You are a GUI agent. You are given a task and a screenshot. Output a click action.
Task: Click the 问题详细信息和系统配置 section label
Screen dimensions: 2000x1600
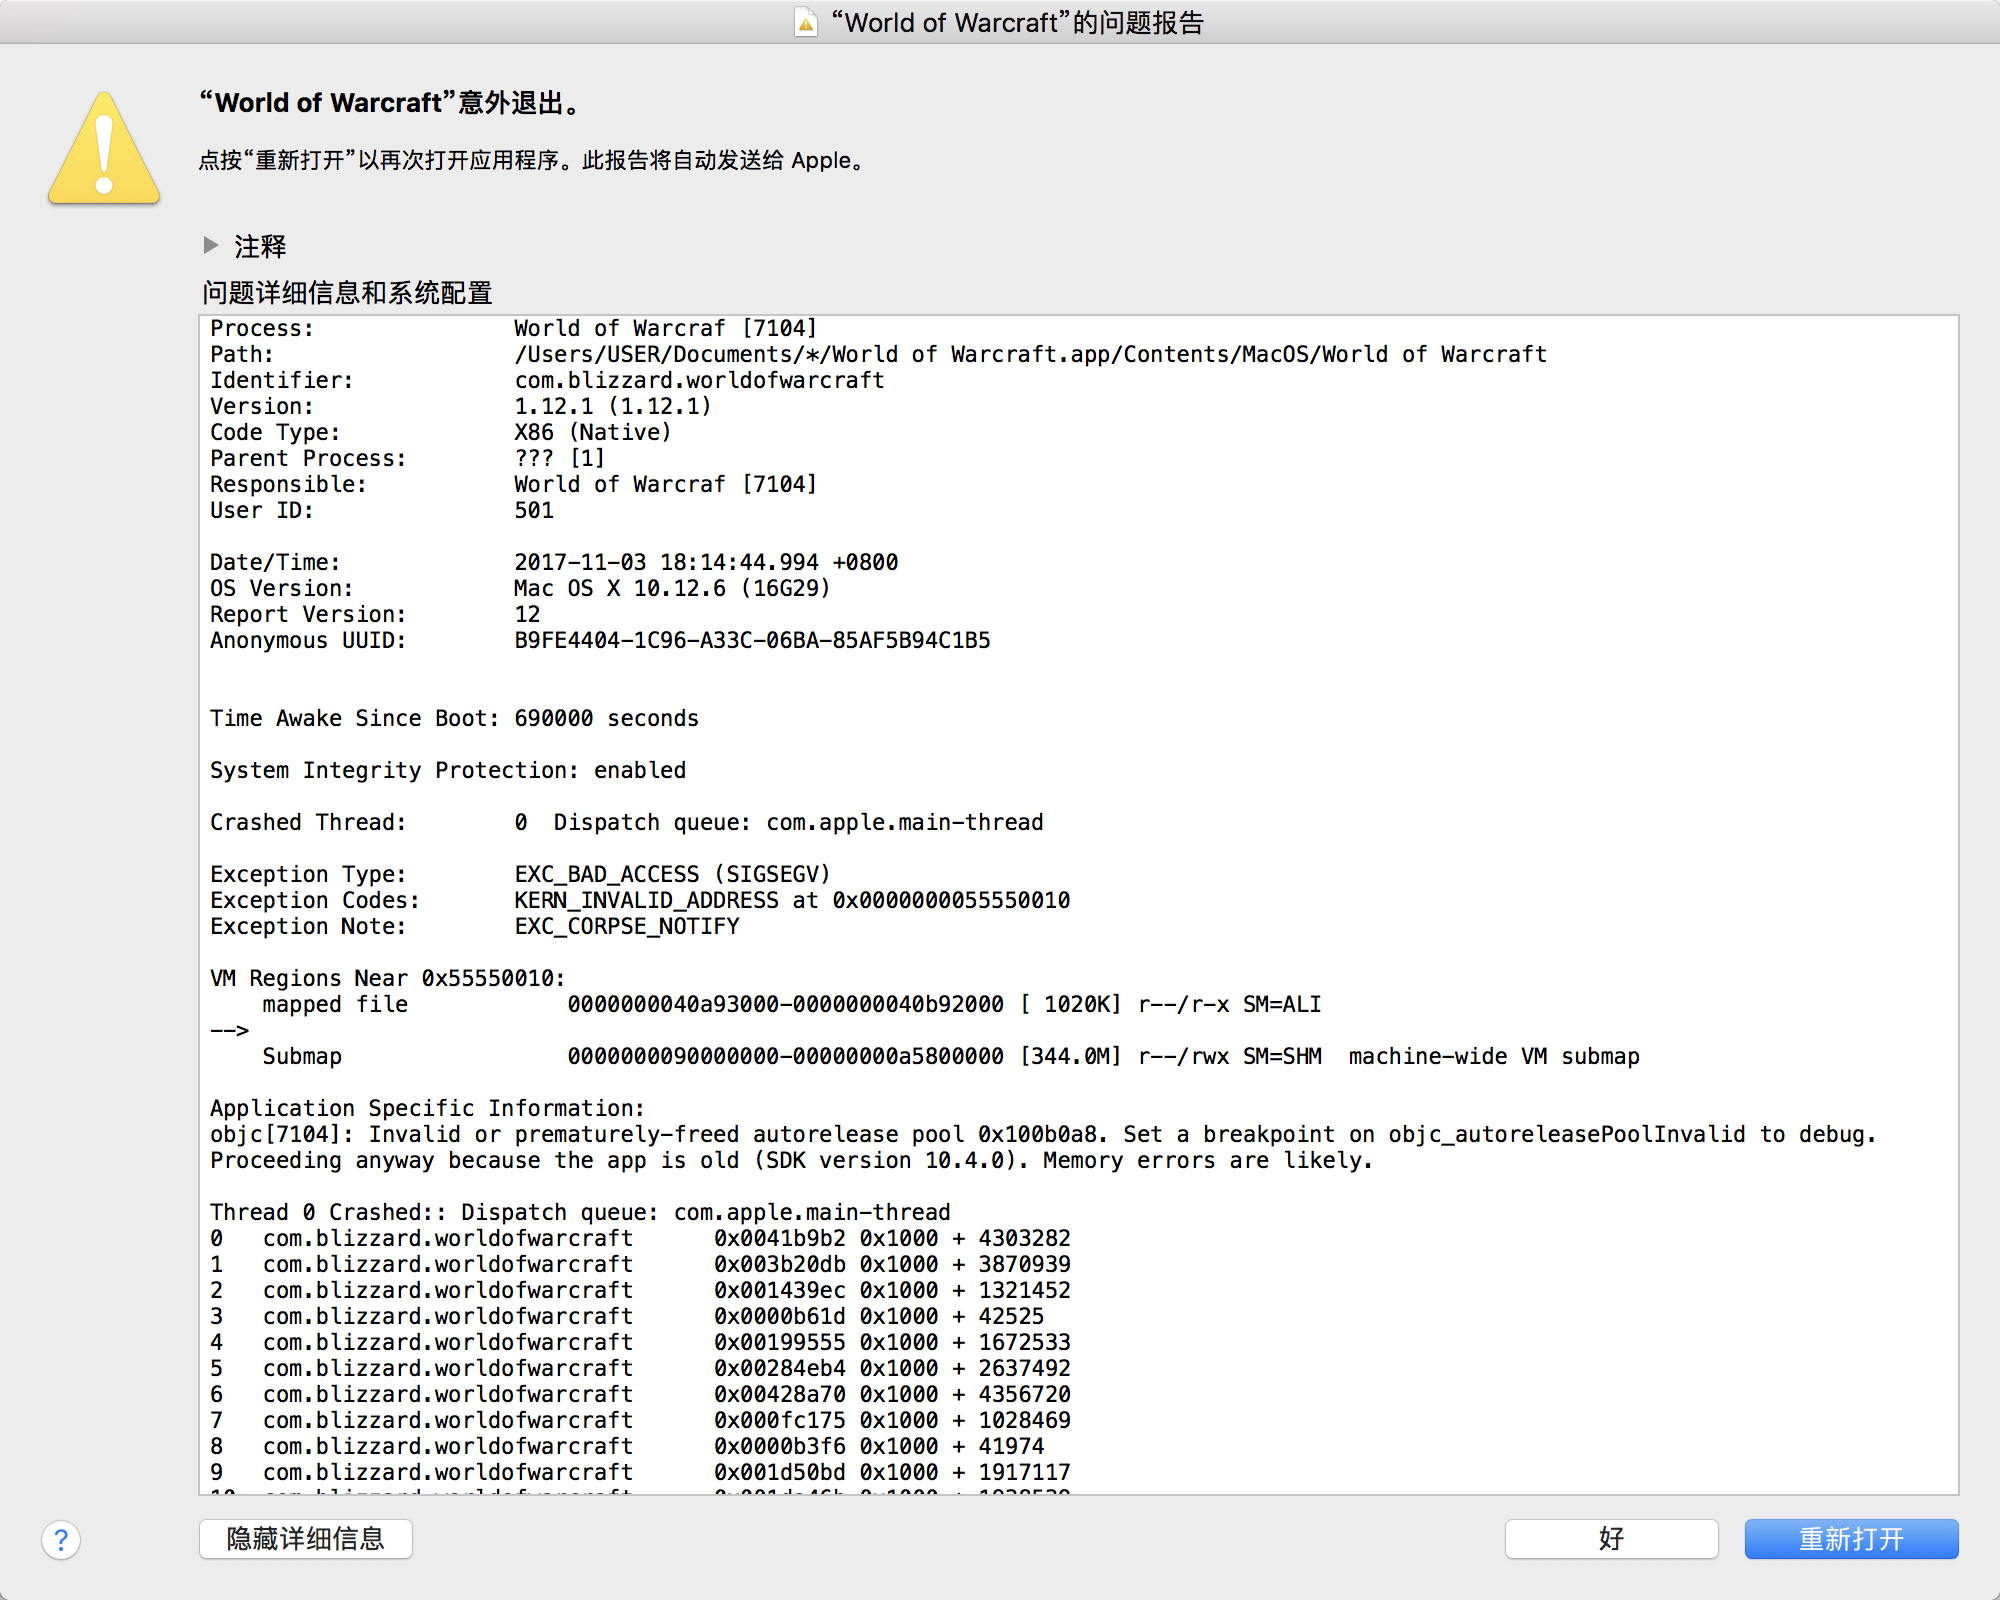point(347,293)
